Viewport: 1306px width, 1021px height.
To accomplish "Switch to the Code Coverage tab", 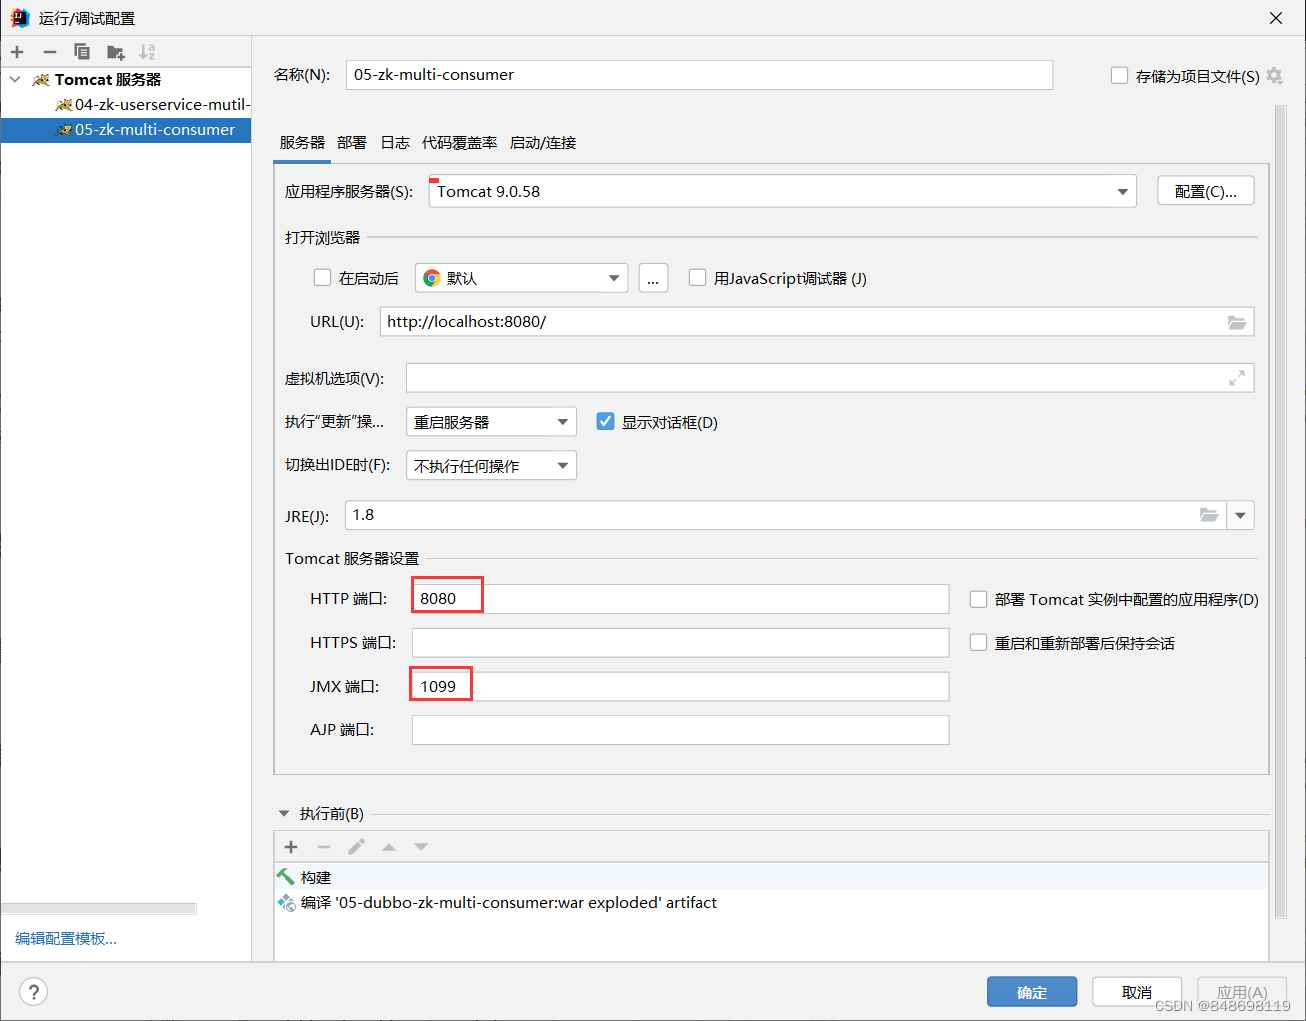I will 459,143.
